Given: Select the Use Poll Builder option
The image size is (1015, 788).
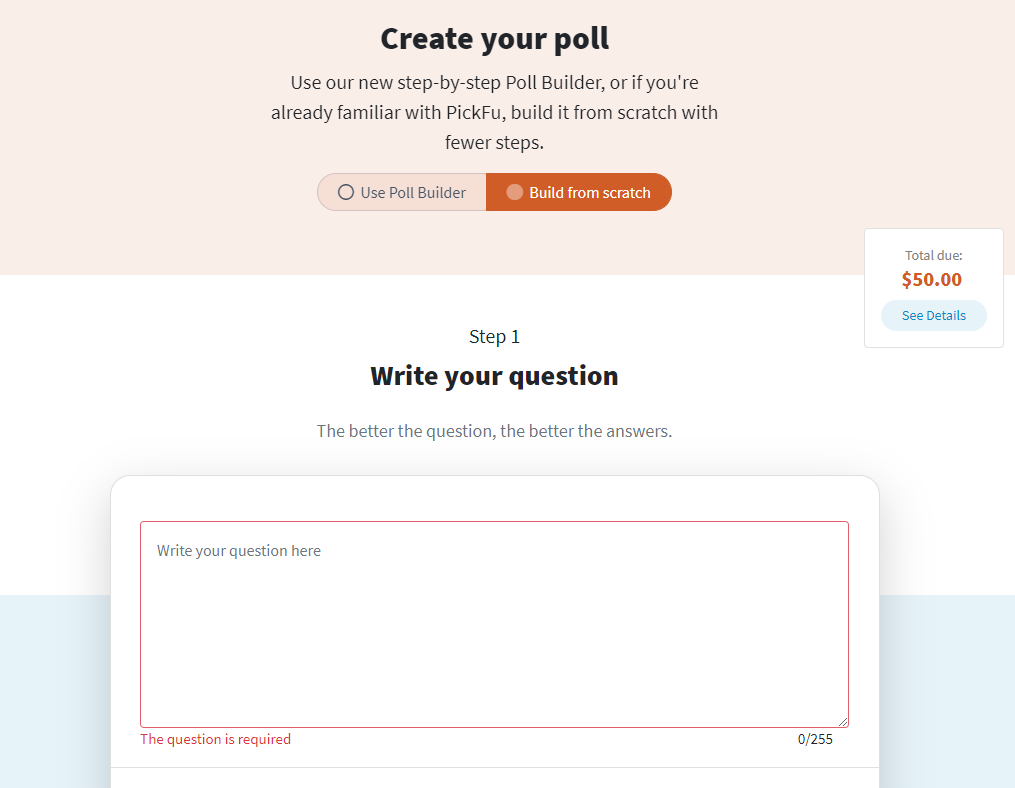Looking at the screenshot, I should pyautogui.click(x=402, y=192).
